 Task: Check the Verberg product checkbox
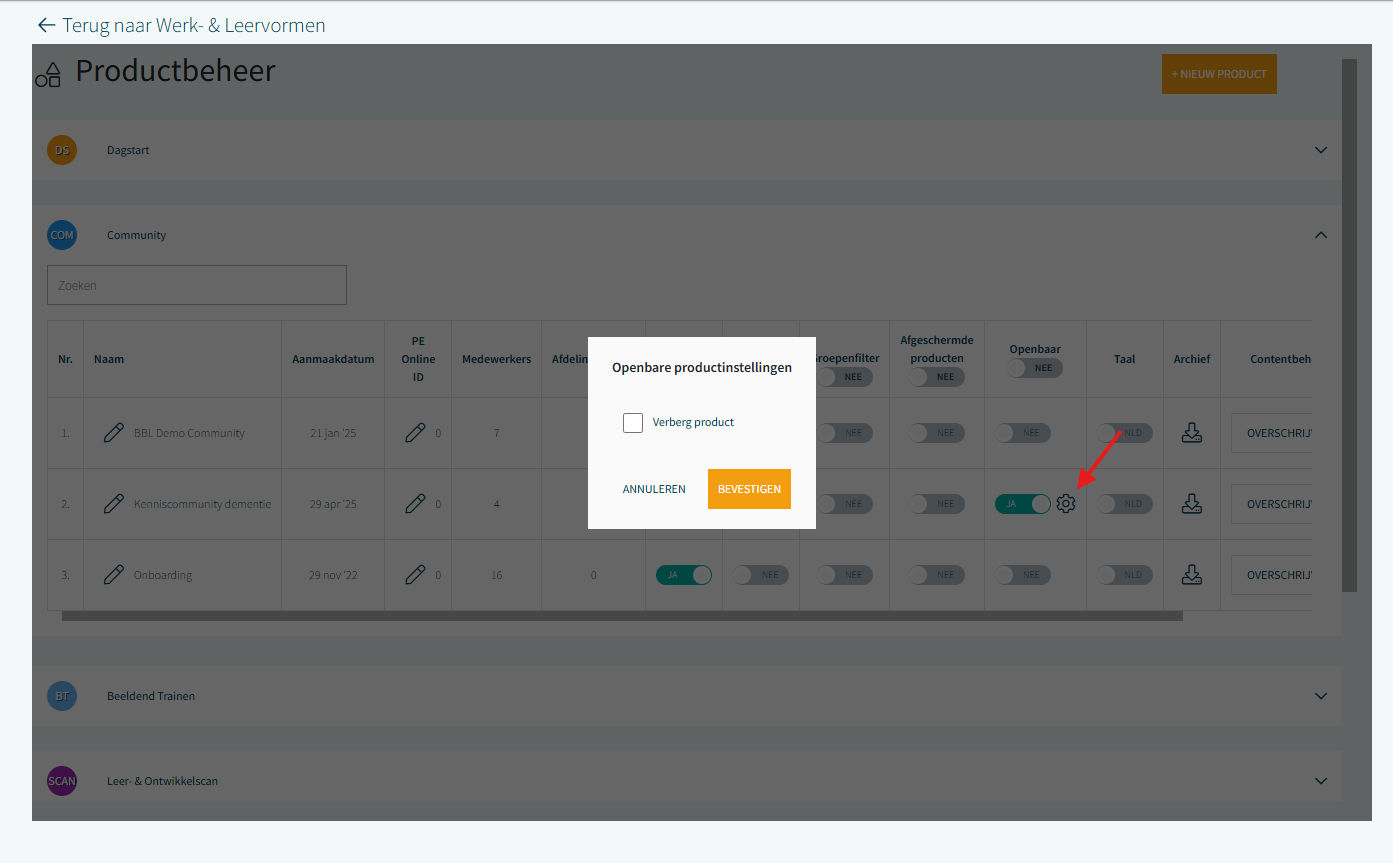point(633,423)
